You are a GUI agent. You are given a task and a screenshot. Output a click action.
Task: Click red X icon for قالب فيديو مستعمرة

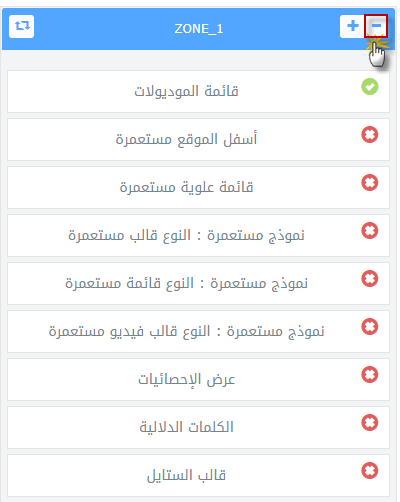click(x=370, y=327)
